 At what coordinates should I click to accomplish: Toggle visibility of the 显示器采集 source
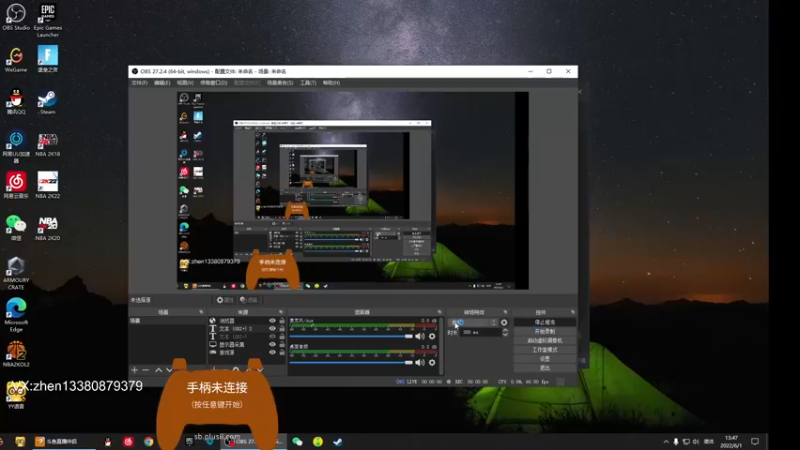point(272,344)
